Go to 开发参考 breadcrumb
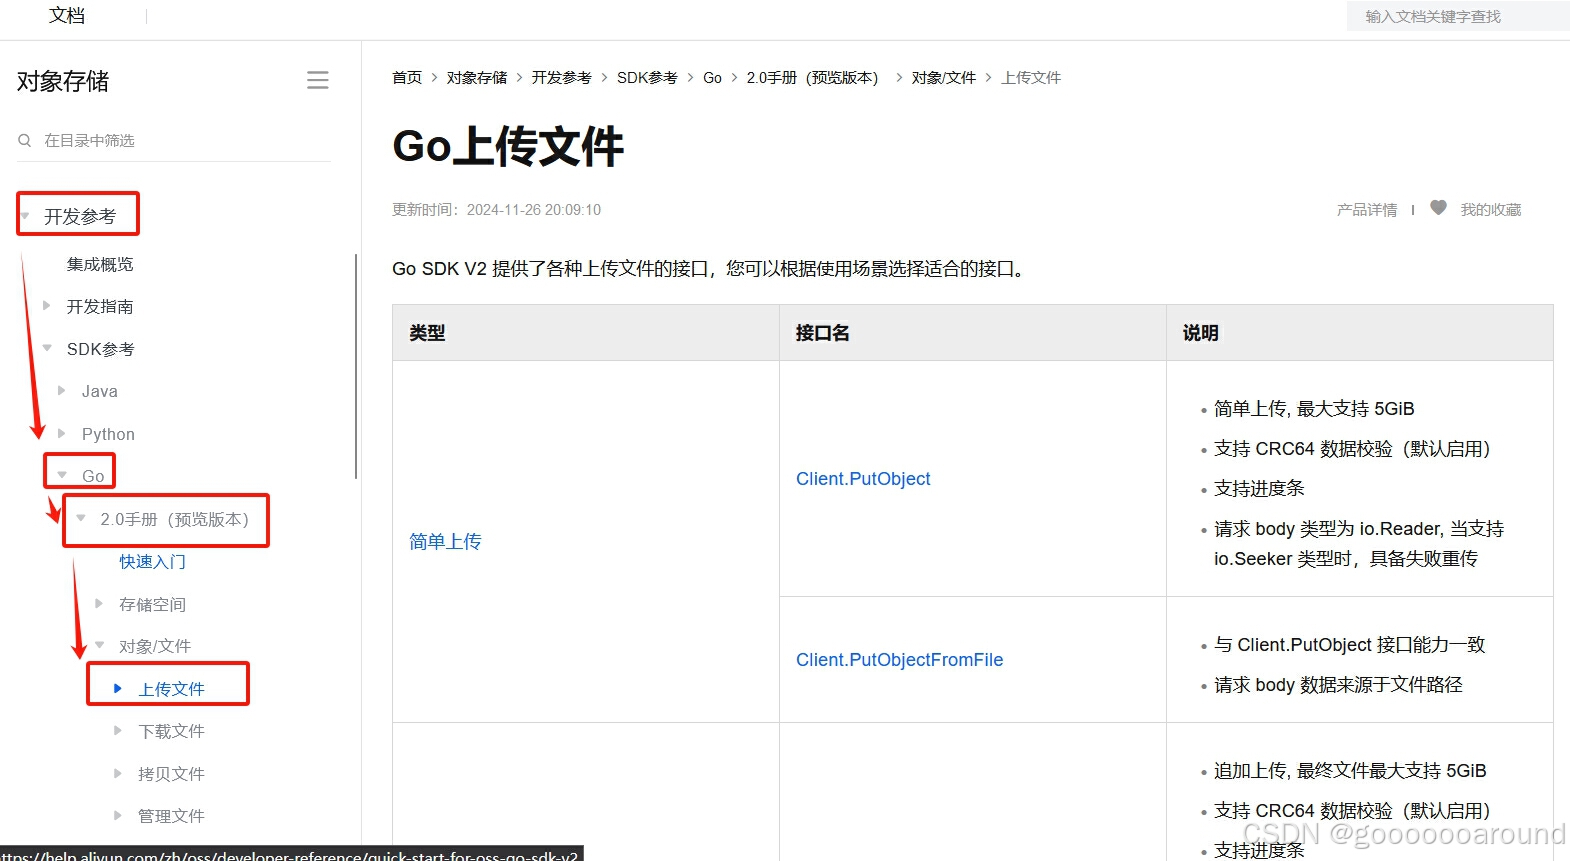Screen dimensions: 1570x861 (x=562, y=77)
